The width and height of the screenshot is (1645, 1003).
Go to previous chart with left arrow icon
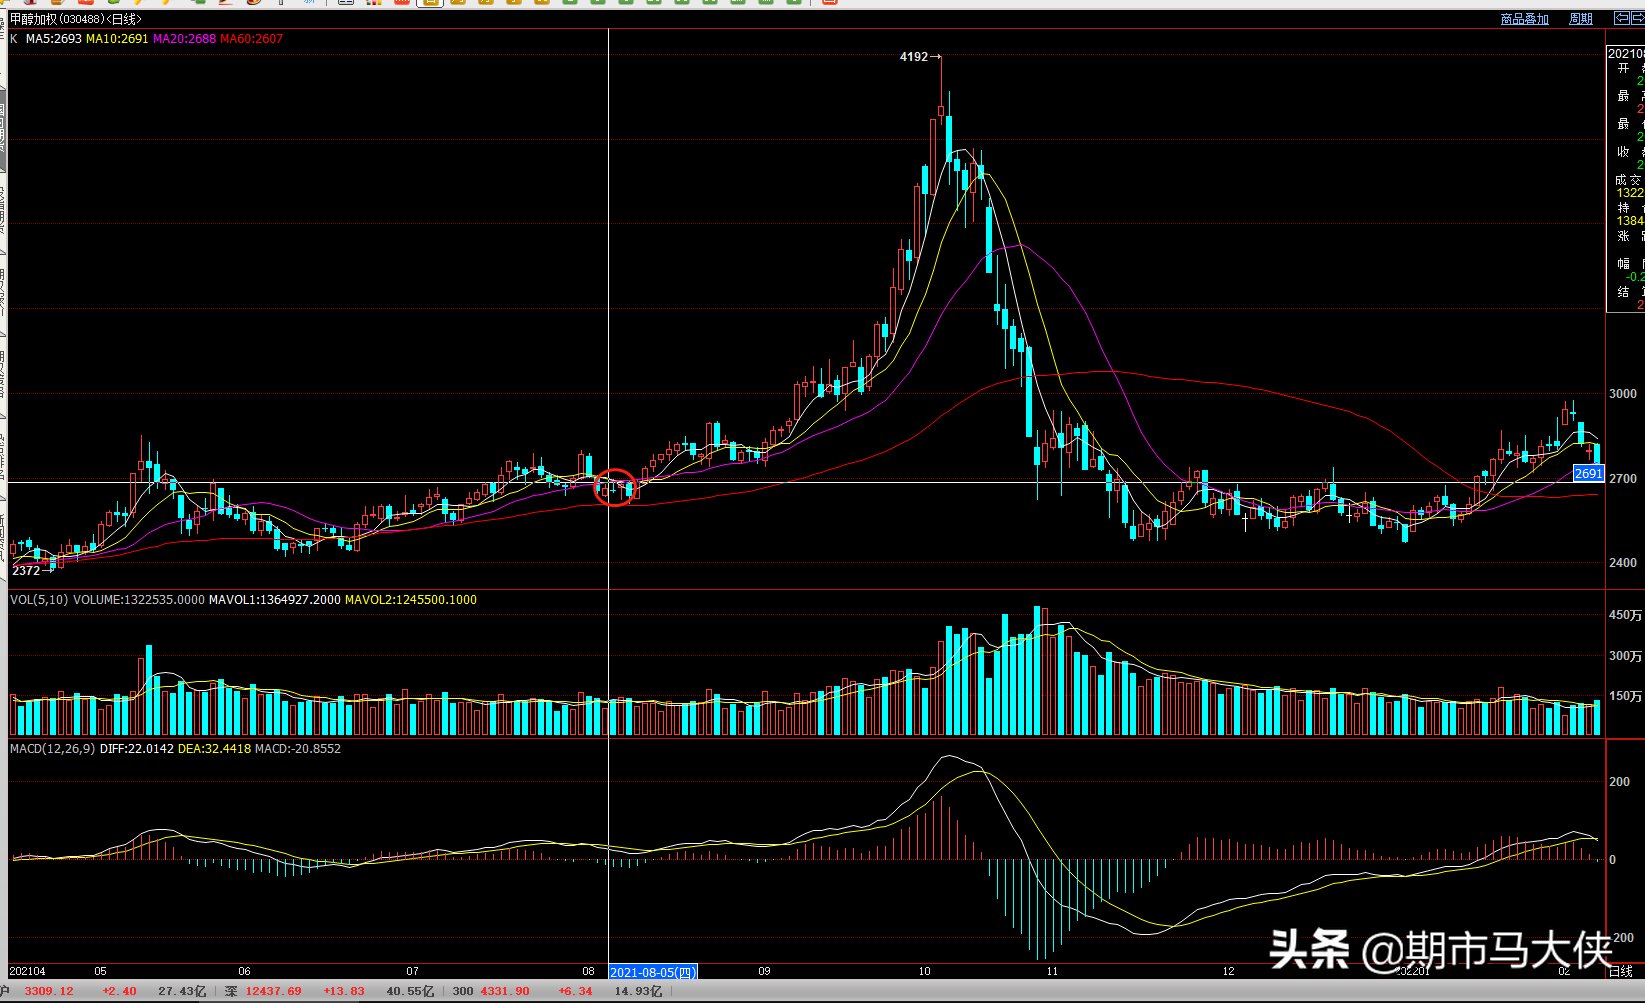click(1621, 19)
